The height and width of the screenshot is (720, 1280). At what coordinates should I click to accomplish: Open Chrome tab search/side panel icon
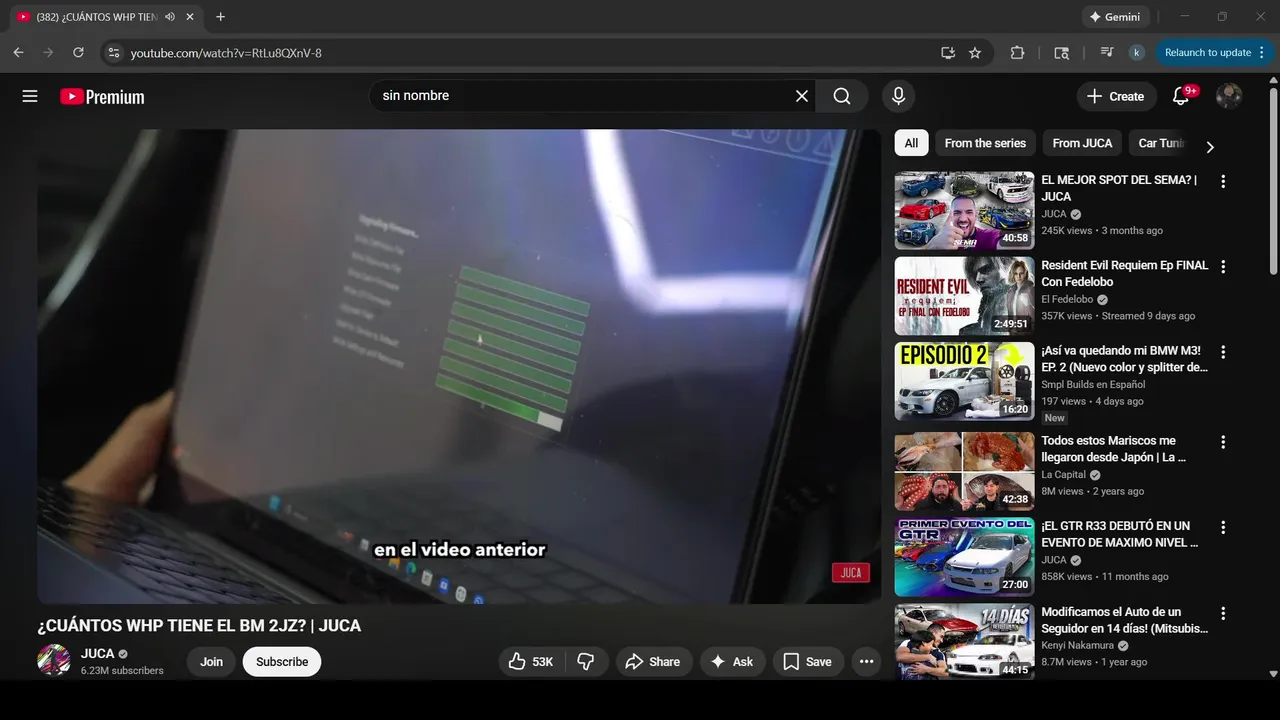click(1062, 52)
